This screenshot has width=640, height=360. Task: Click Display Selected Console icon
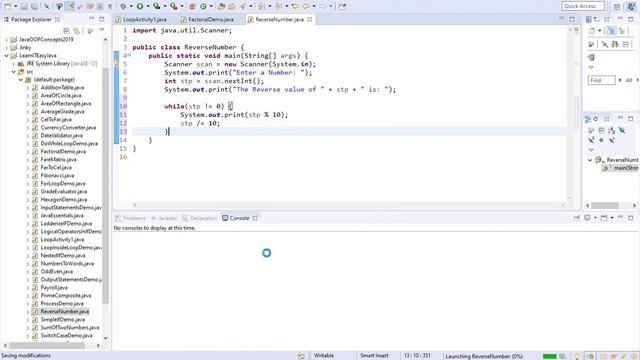tap(587, 218)
